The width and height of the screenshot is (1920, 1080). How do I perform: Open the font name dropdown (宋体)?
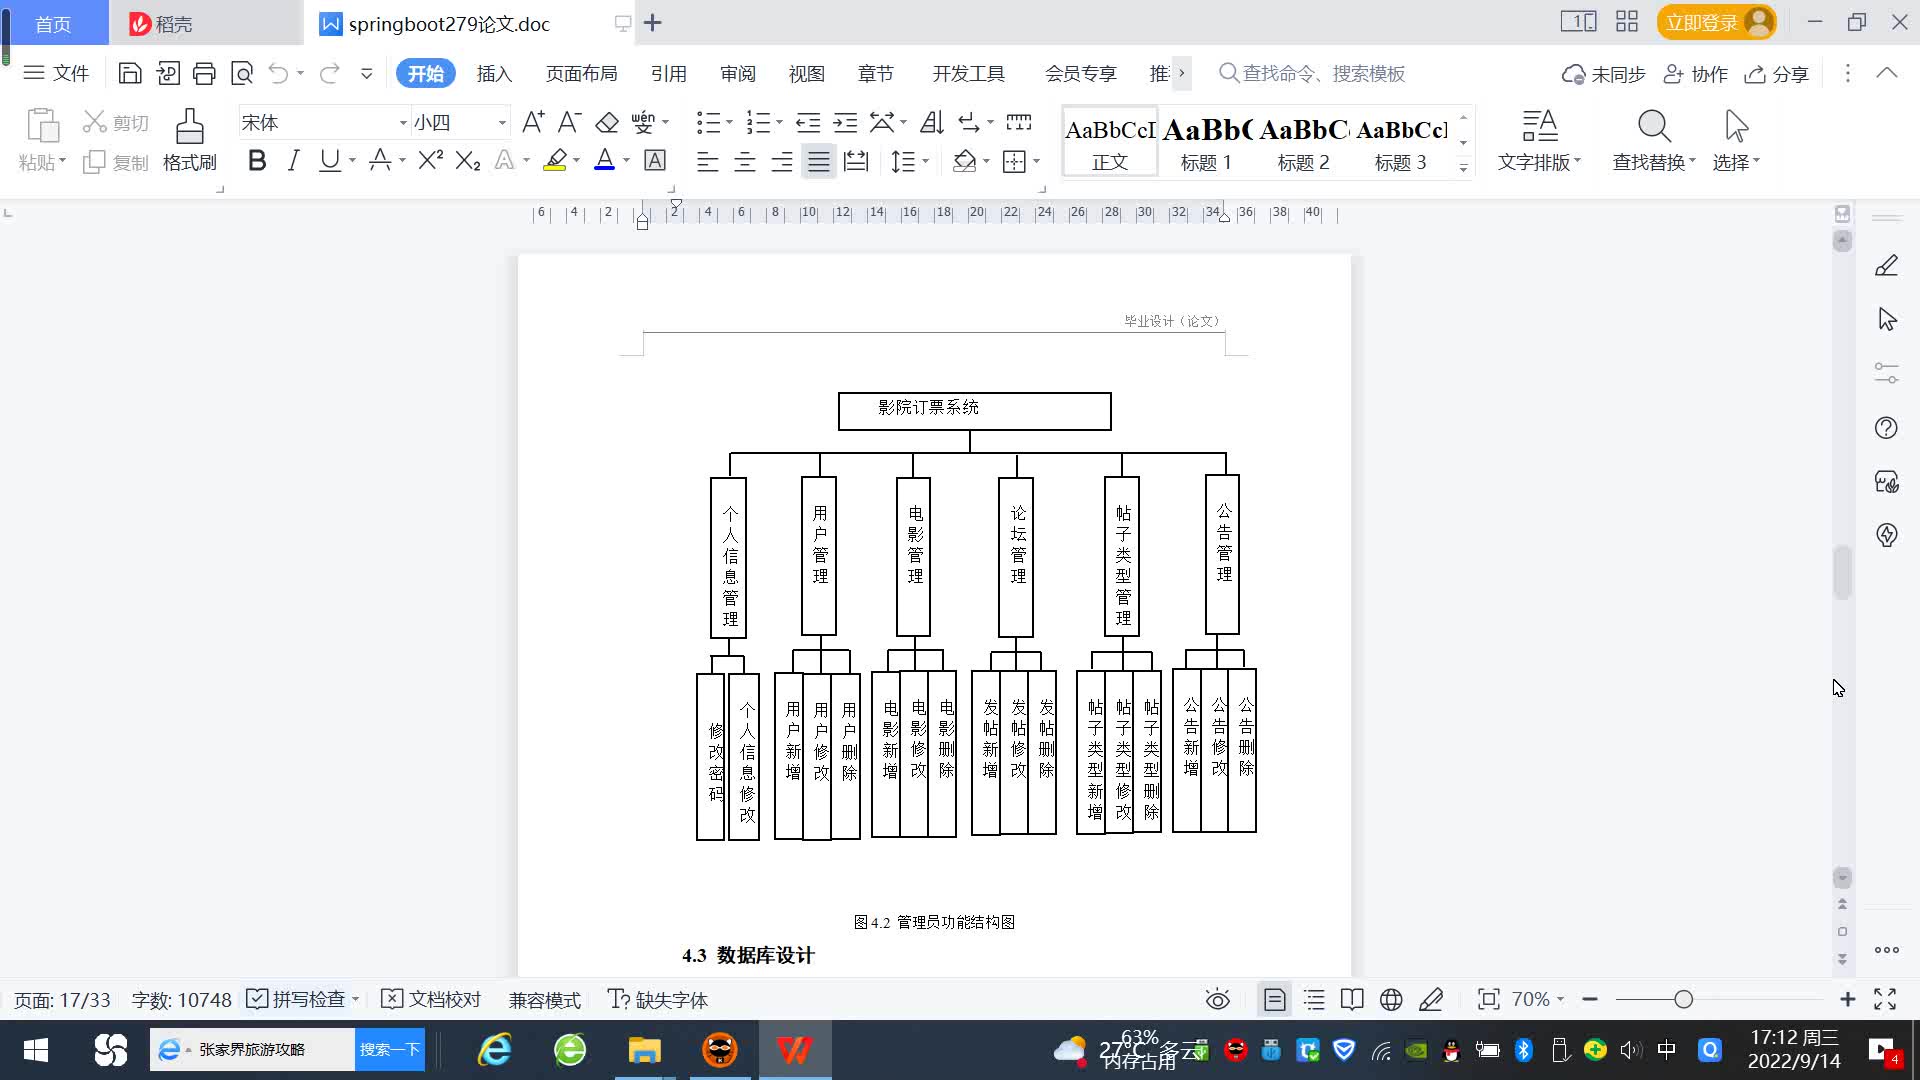pyautogui.click(x=403, y=123)
